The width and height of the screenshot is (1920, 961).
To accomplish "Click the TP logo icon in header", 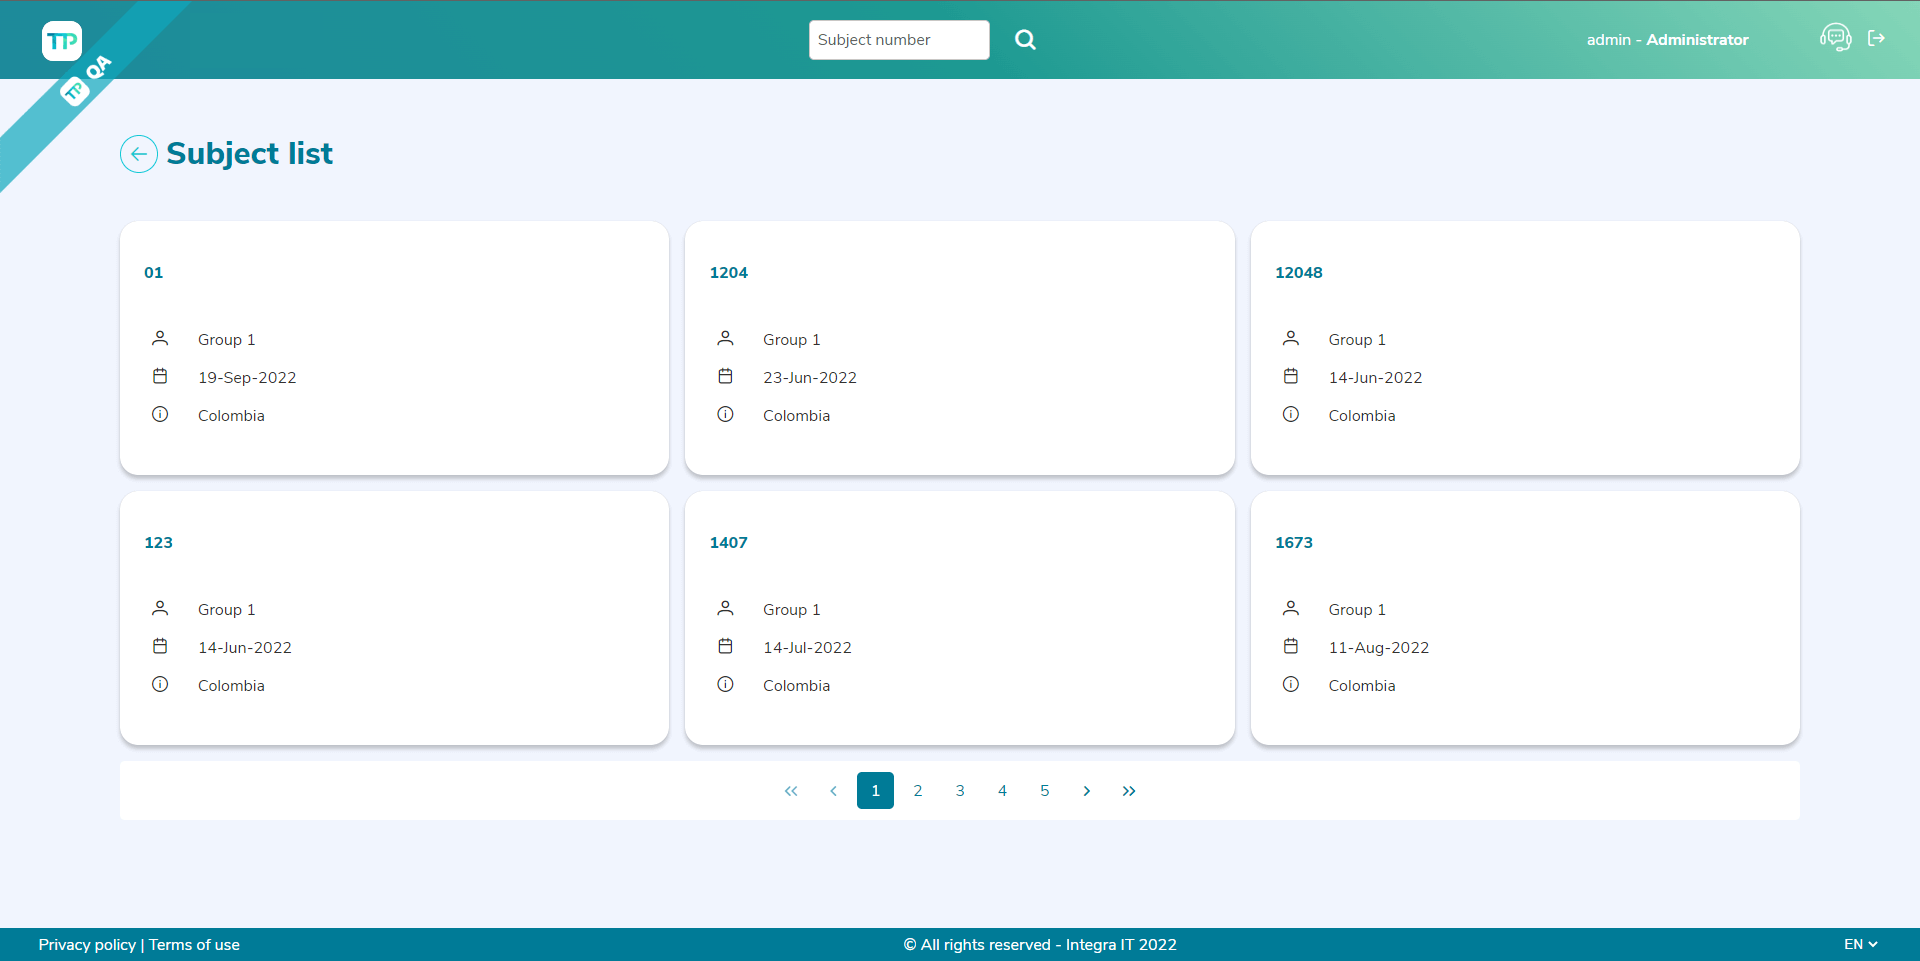I will click(x=62, y=41).
